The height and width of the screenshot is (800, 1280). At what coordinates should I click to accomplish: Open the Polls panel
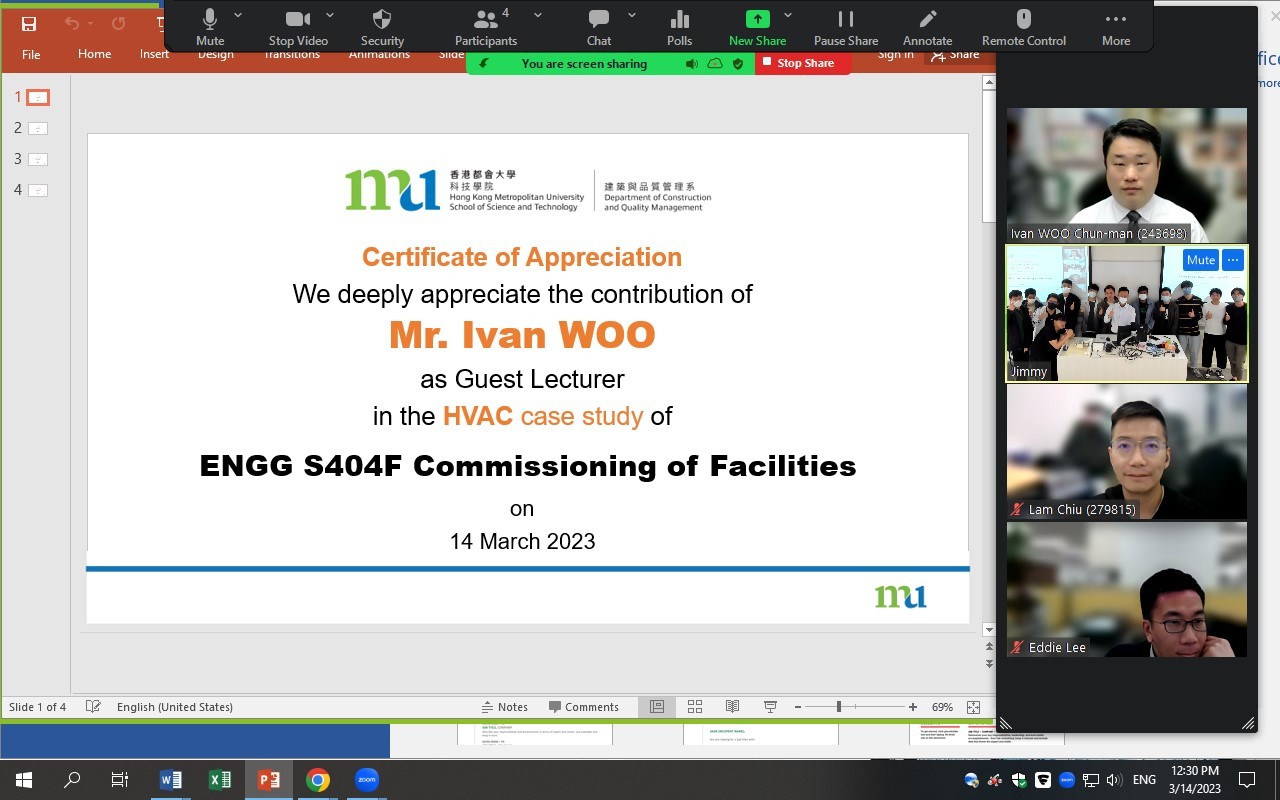(679, 27)
